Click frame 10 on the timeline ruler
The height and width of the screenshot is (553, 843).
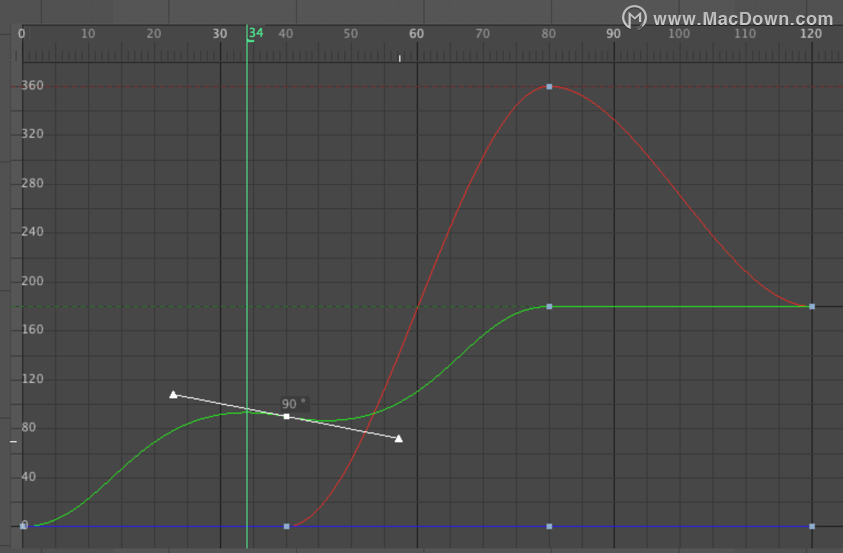pyautogui.click(x=88, y=34)
